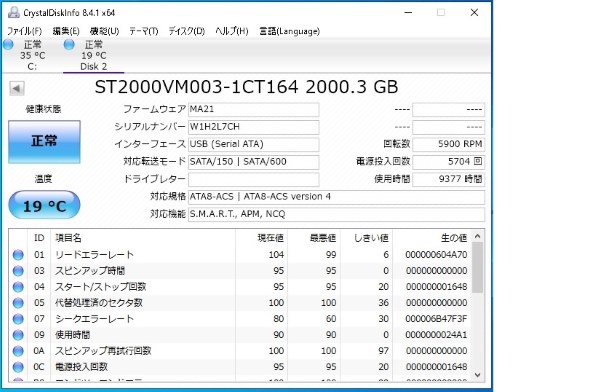
Task: Click the previous disk arrow icon
Action: point(17,88)
